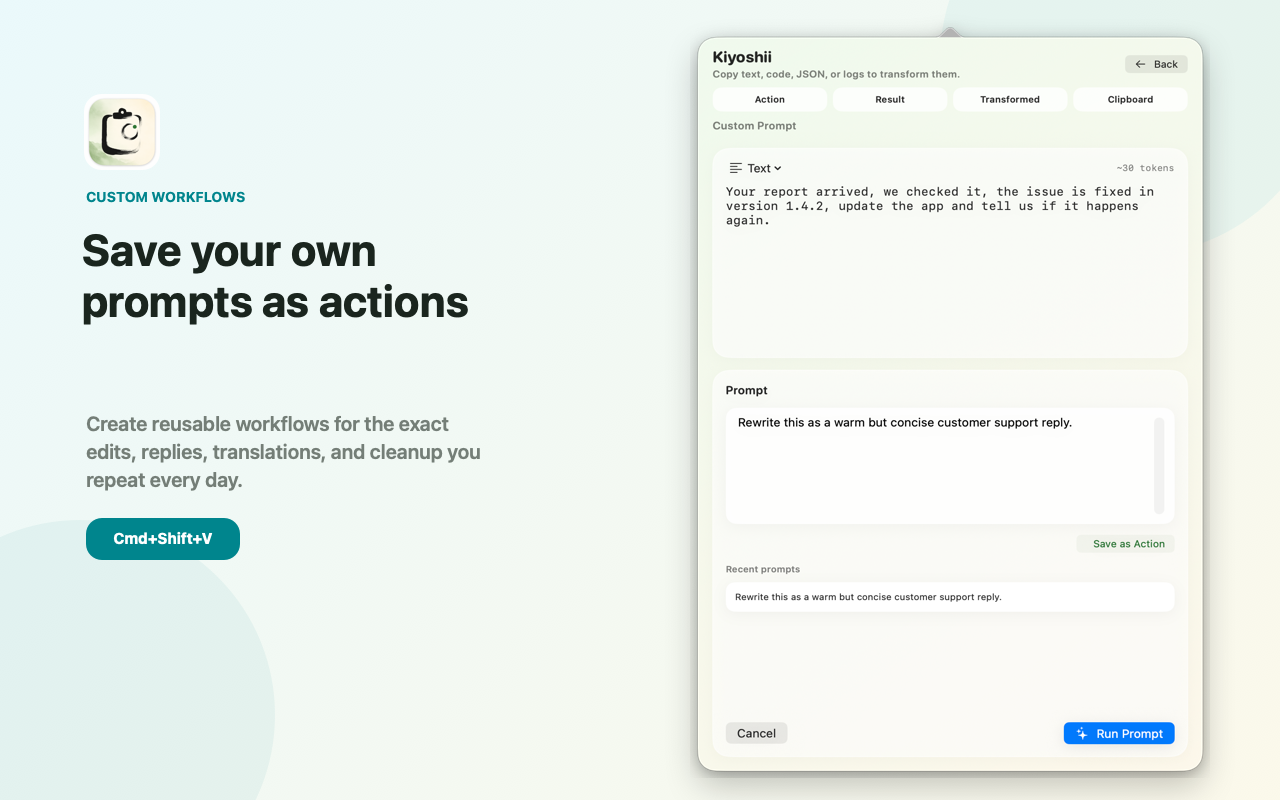Click the Prompt box scrollbar
This screenshot has height=800, width=1280.
[1159, 466]
